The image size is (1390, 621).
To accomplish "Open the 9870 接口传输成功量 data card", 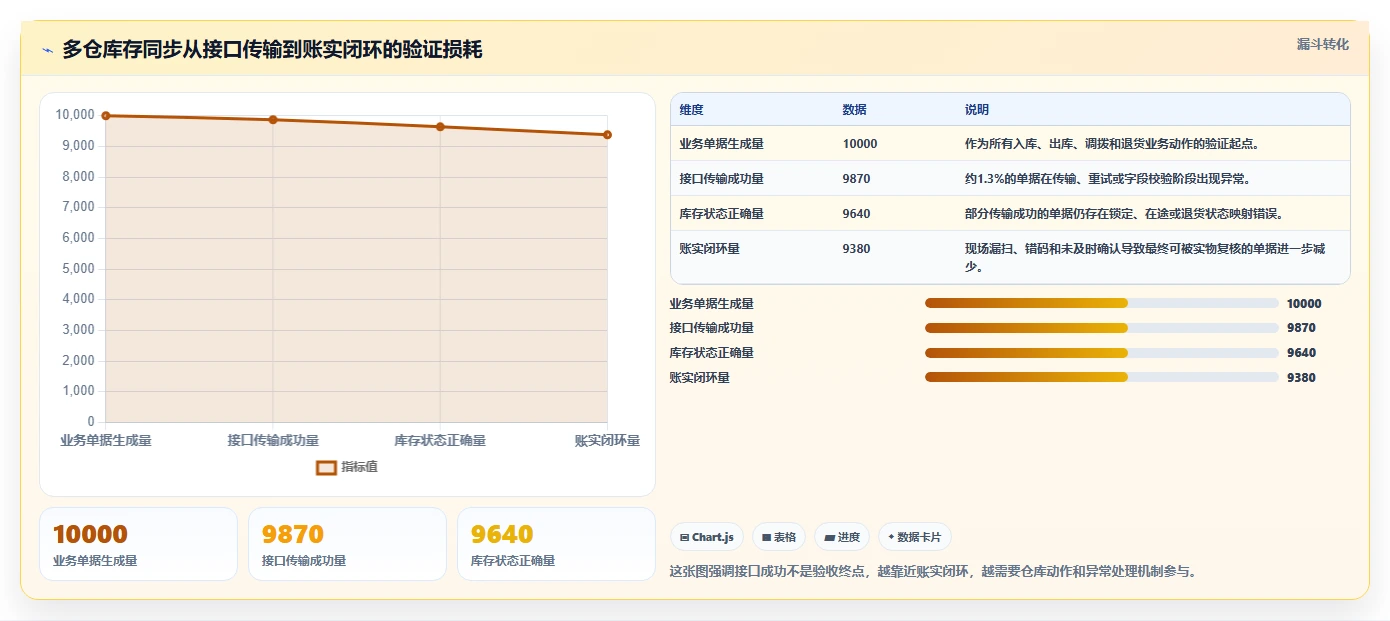I will pyautogui.click(x=347, y=544).
